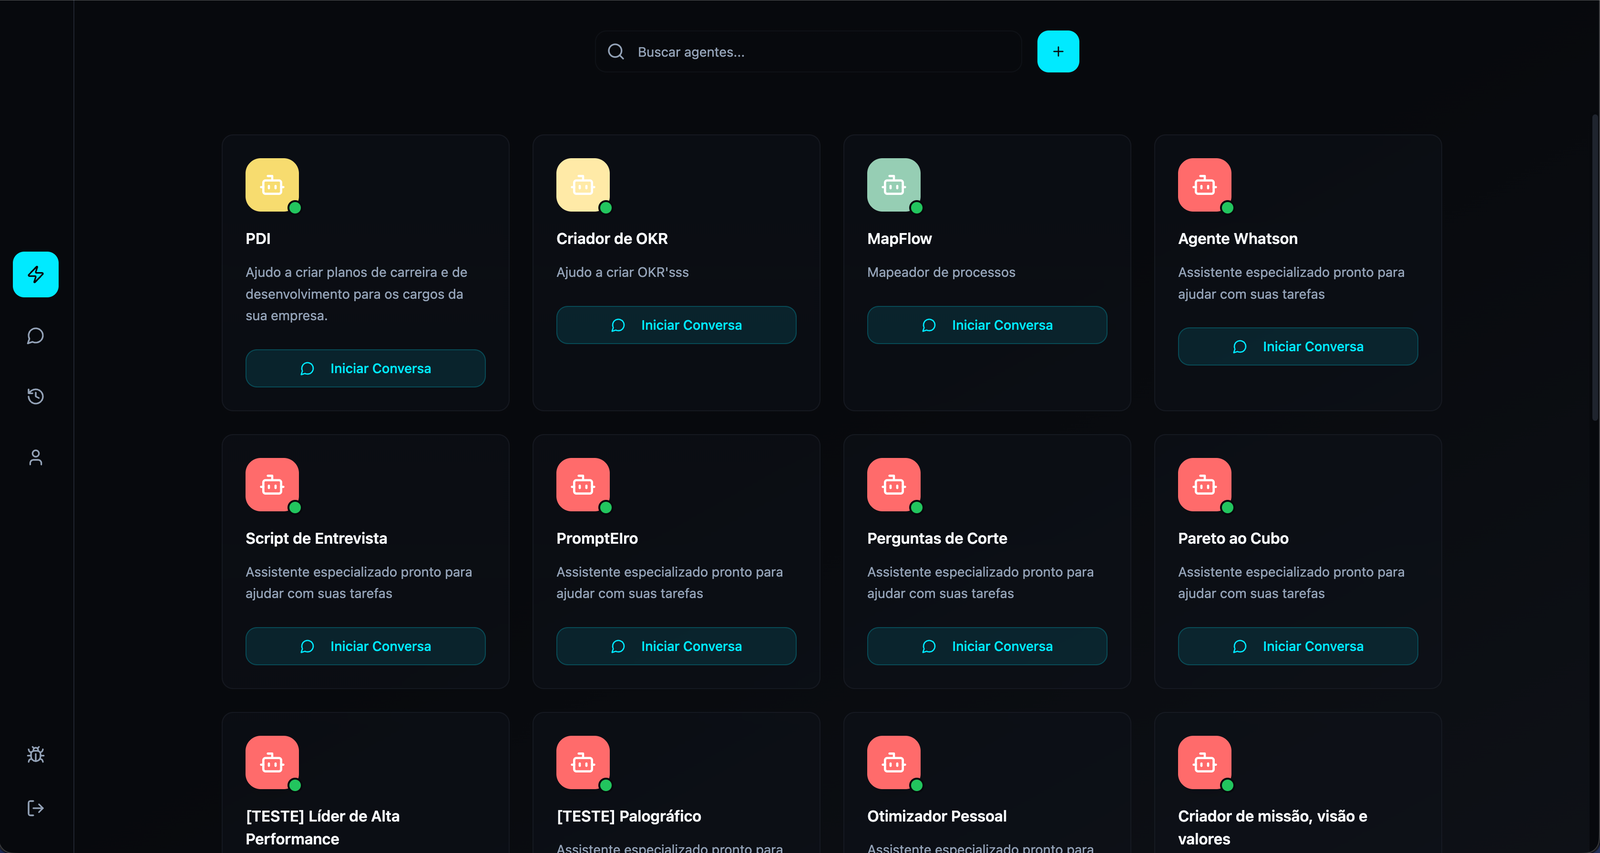Start conversation with MapFlow agent
Viewport: 1600px width, 853px height.
[987, 325]
